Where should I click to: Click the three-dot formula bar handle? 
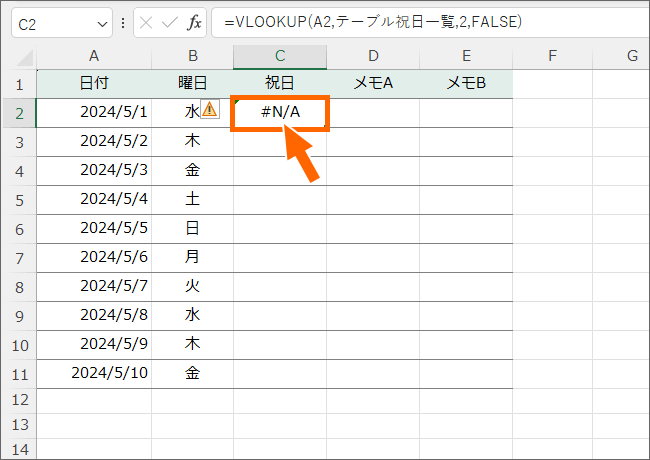click(x=123, y=23)
